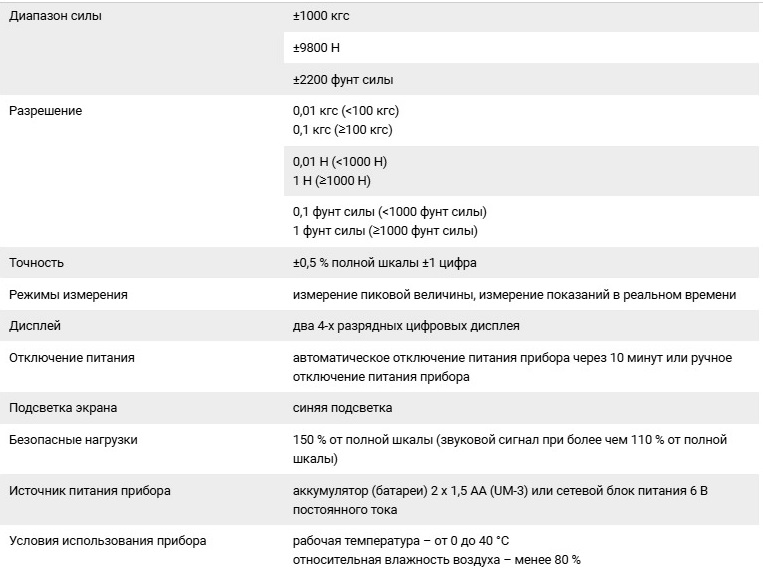Click the "Разрешение" row label
Viewport: 763px width, 568px height.
45,111
